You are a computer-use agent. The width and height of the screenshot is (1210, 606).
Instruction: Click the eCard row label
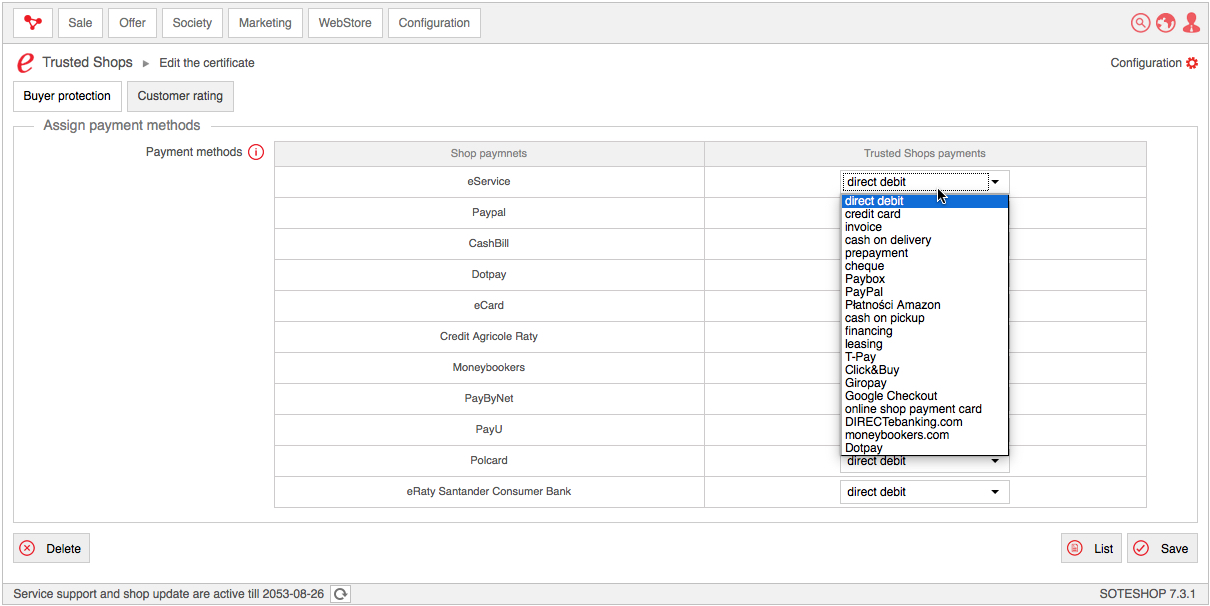pyautogui.click(x=489, y=306)
